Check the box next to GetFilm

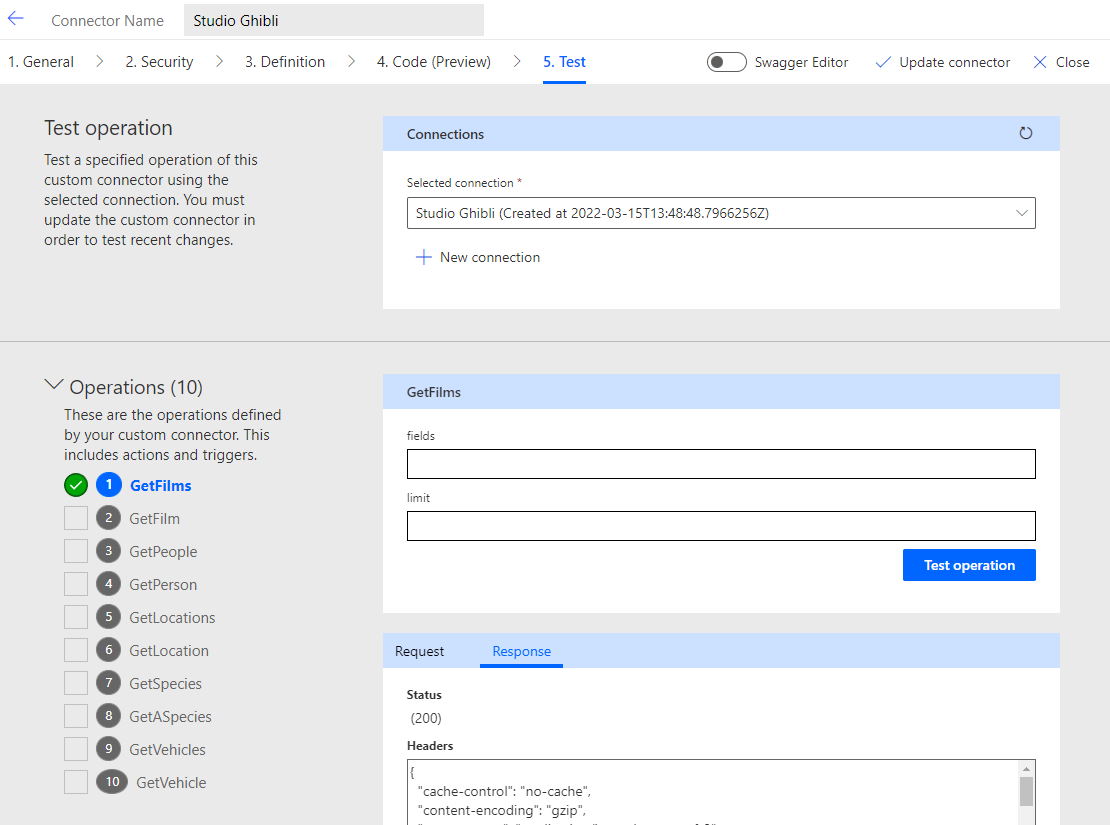pos(76,518)
